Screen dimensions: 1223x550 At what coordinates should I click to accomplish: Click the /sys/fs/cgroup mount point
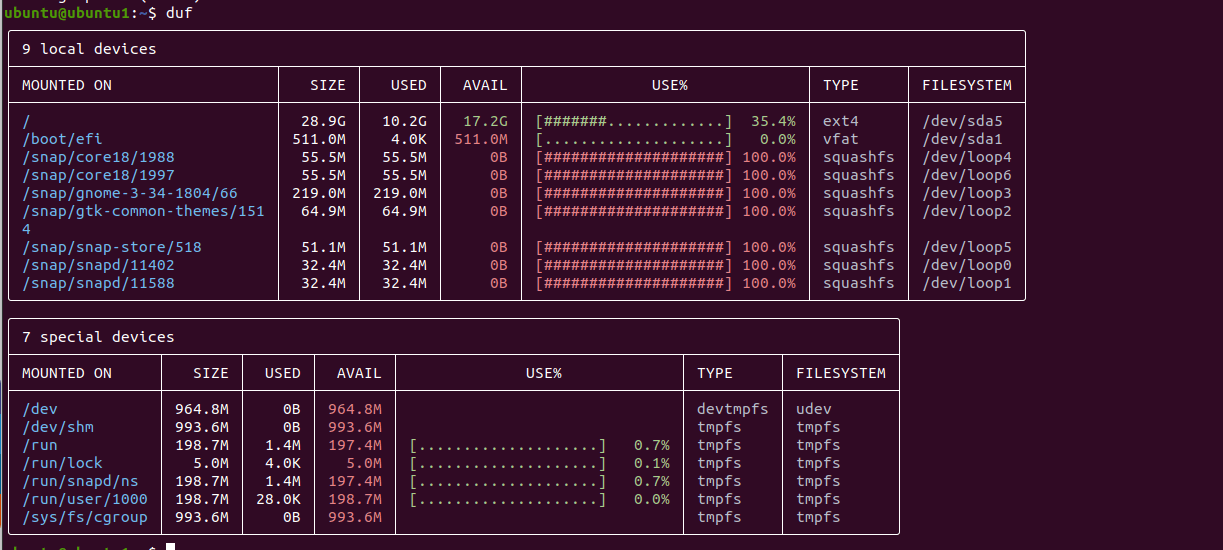click(x=85, y=517)
